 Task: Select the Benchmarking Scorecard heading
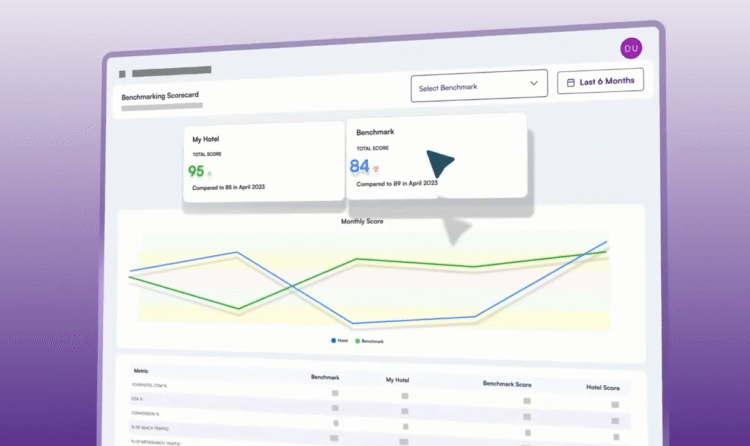pos(160,96)
